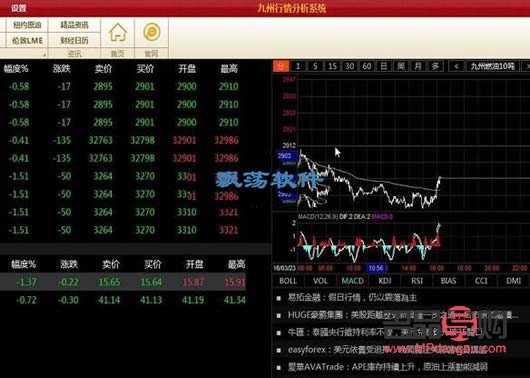The width and height of the screenshot is (530, 378).
Task: Show the DMI indicator
Action: point(513,281)
